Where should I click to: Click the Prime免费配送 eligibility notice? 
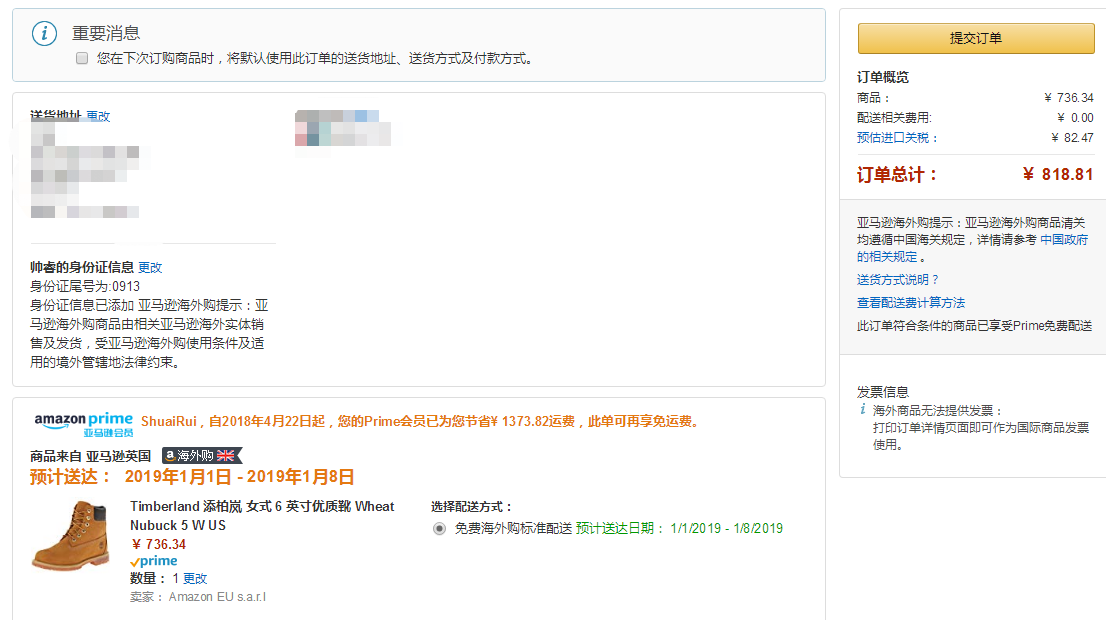pos(974,326)
